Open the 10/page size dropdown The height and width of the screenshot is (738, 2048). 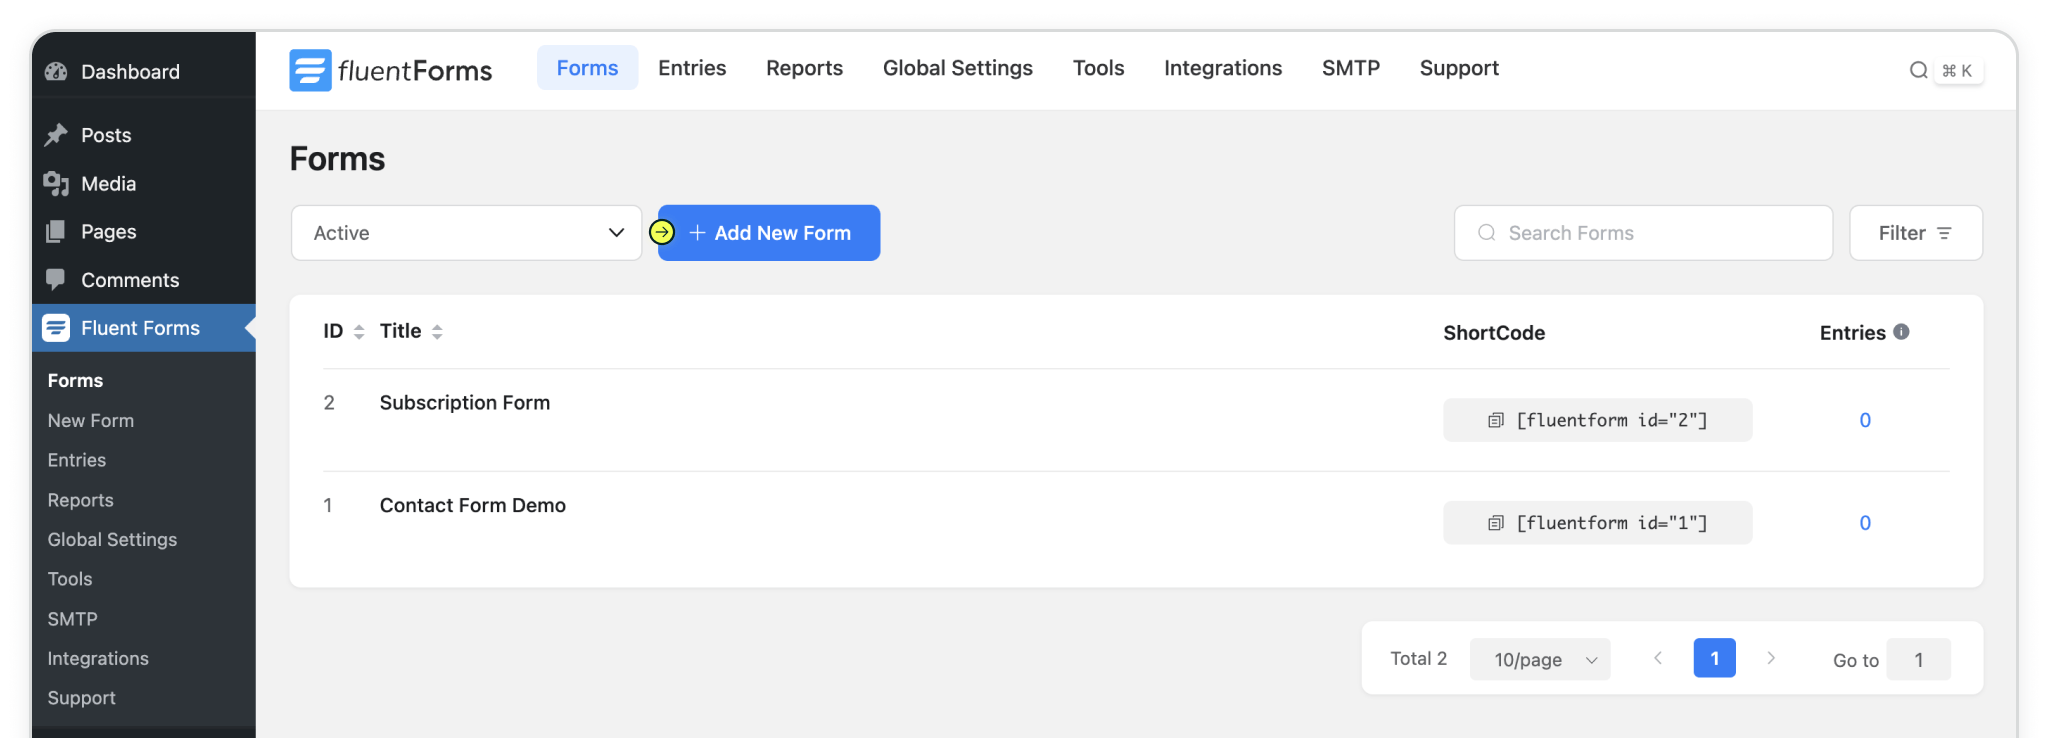coord(1540,659)
